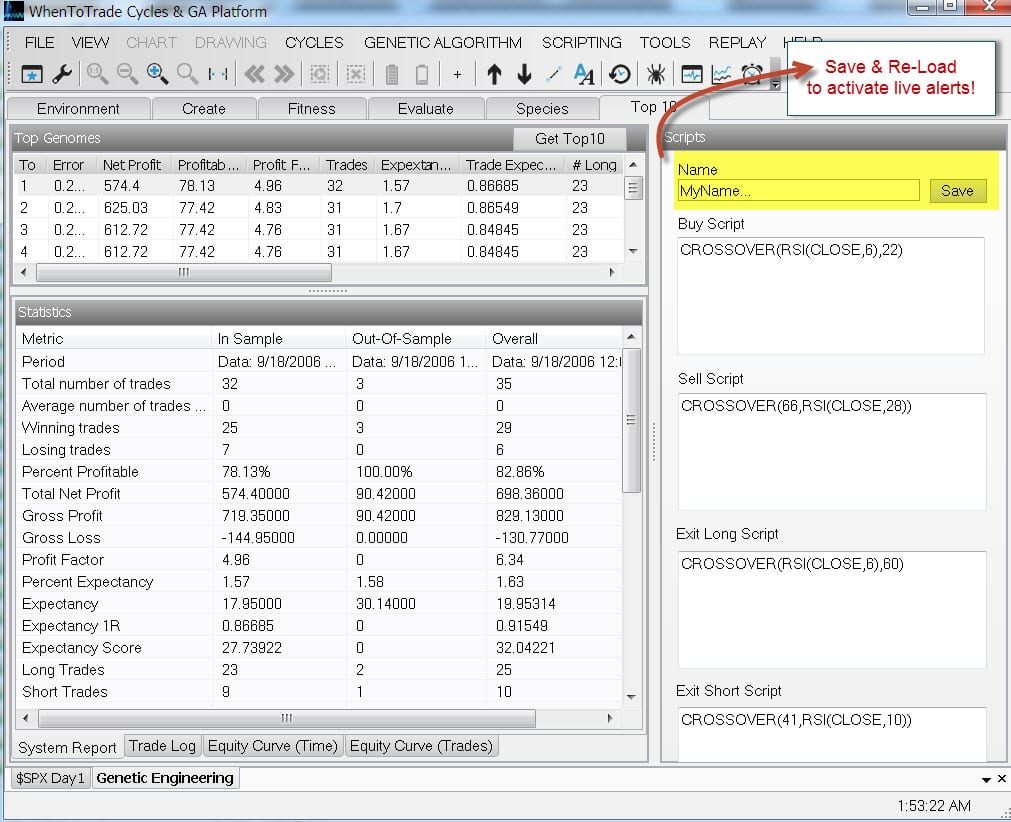Open settings with the wrench icon
The width and height of the screenshot is (1011, 822).
[x=62, y=75]
